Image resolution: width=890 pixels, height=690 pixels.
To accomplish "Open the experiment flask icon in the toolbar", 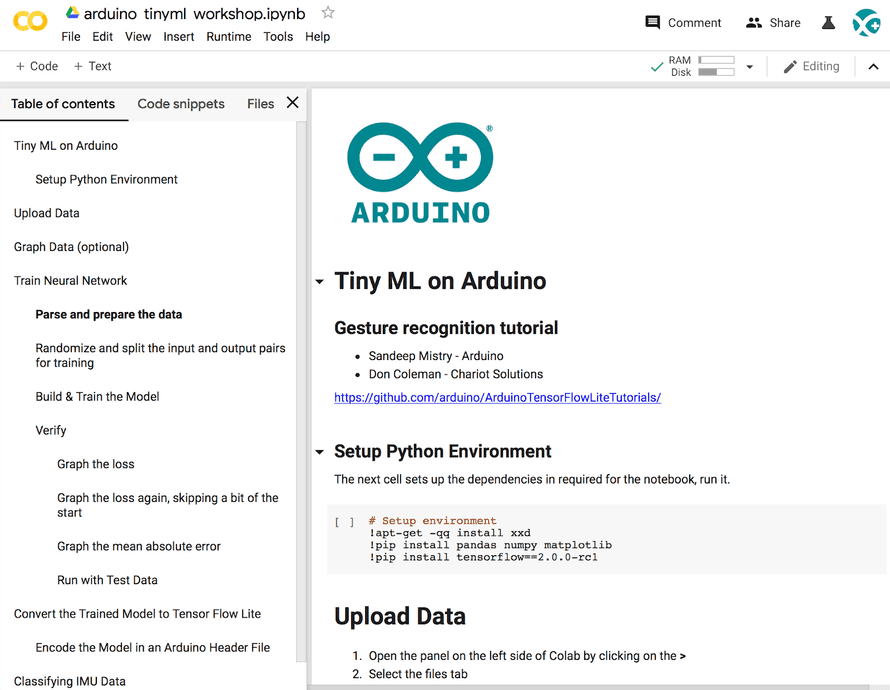I will (828, 22).
